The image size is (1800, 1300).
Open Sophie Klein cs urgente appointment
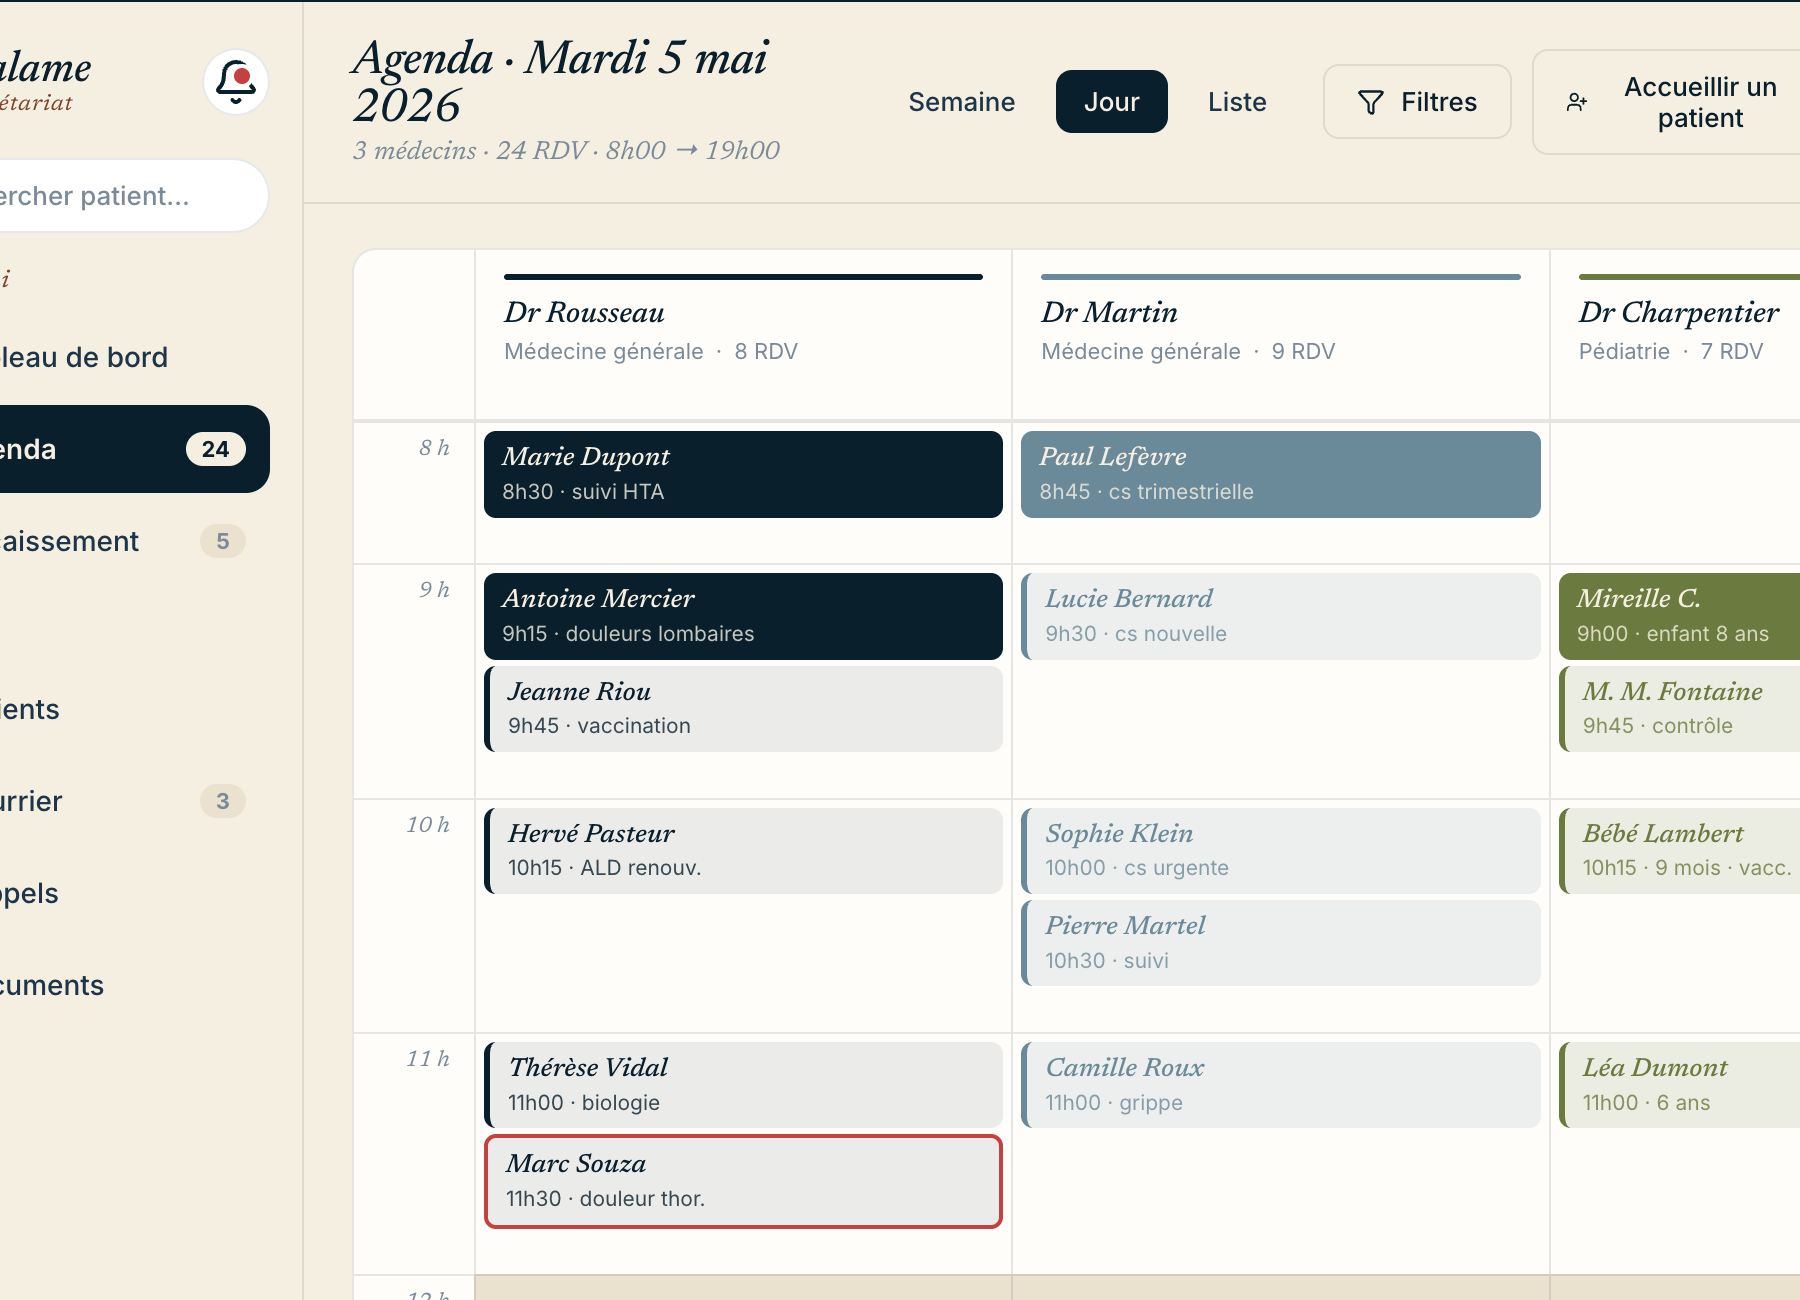tap(1280, 850)
